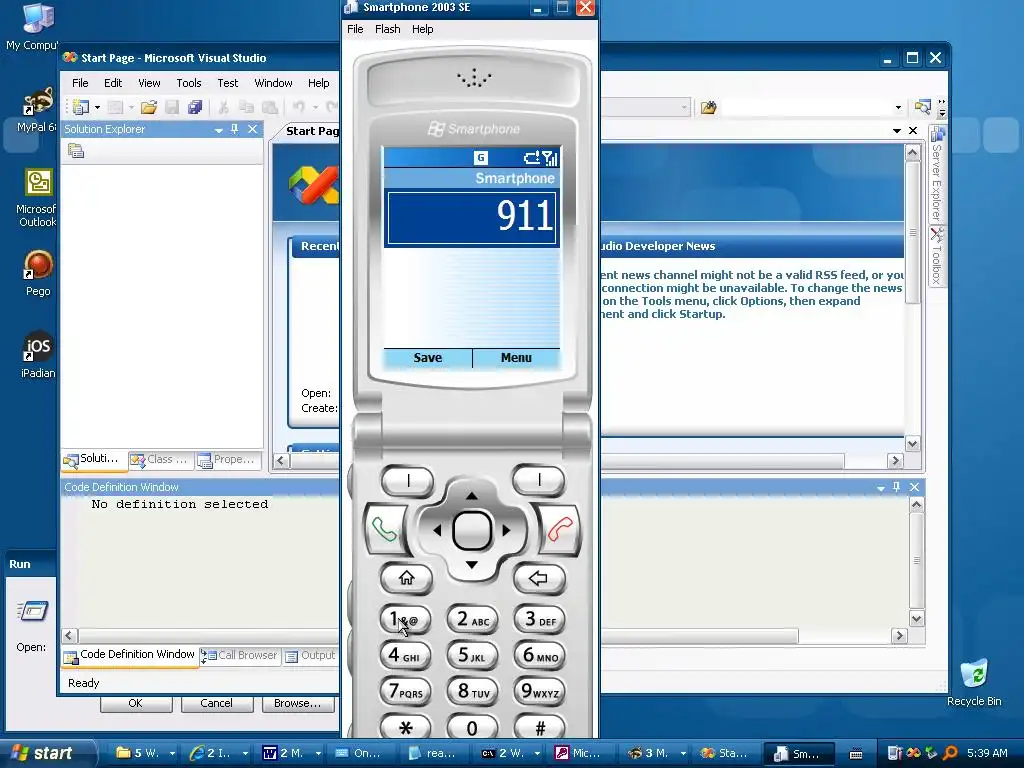Click the 911 number field on phone screen
Screen dimensions: 1024x768
coord(472,217)
